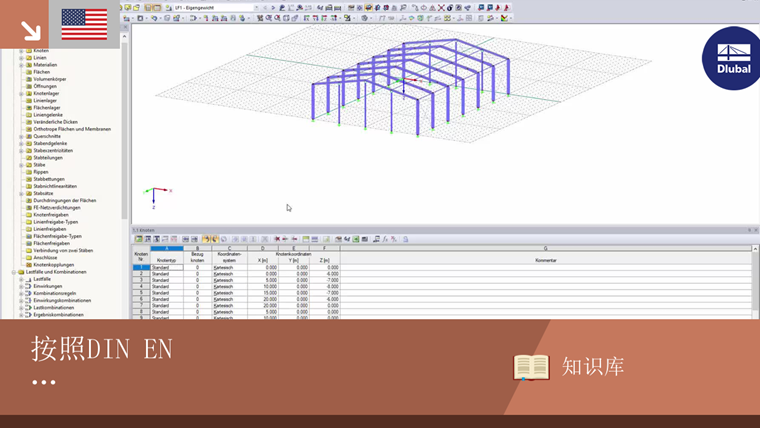Click the first icon in the 1.1 Knoten table toolbar
The height and width of the screenshot is (428, 760).
click(x=139, y=239)
